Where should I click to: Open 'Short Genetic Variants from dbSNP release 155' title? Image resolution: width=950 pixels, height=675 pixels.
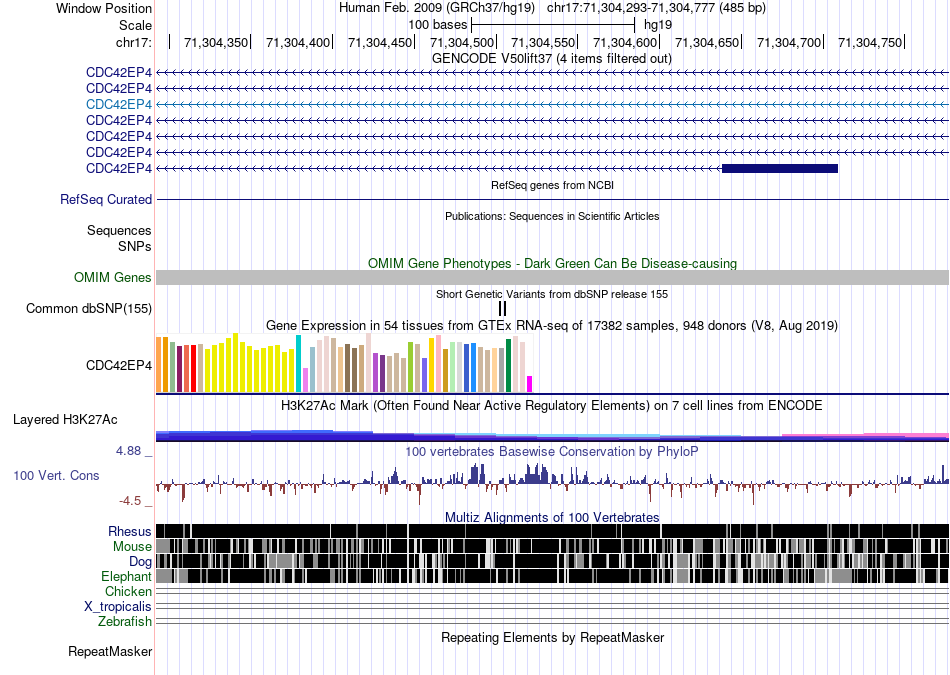pyautogui.click(x=552, y=294)
